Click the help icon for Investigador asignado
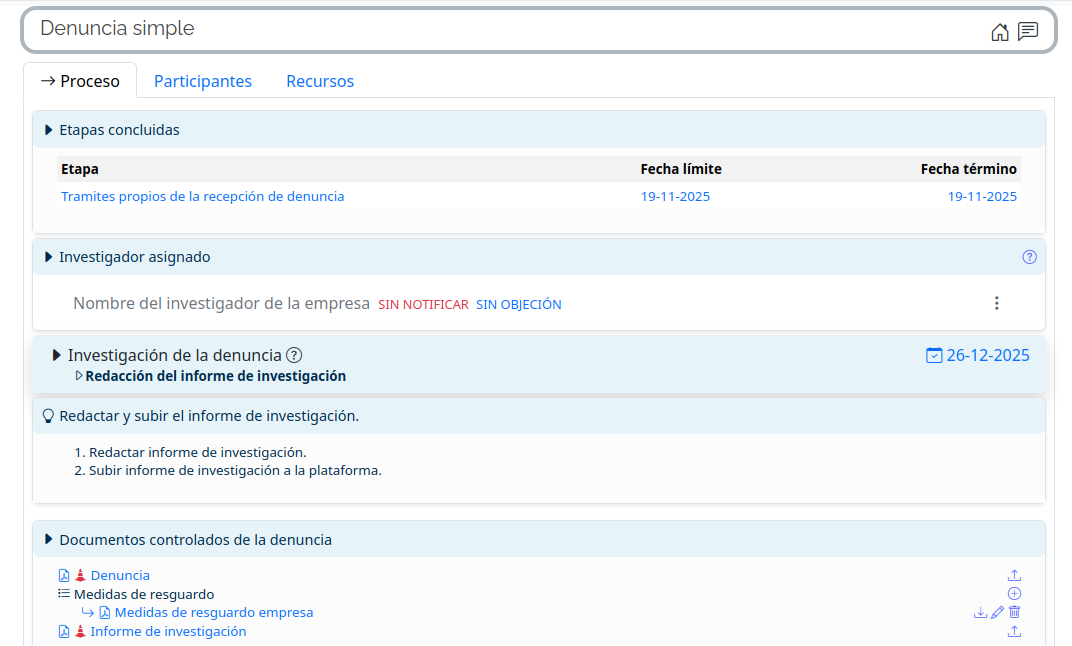The height and width of the screenshot is (646, 1072). point(1029,257)
